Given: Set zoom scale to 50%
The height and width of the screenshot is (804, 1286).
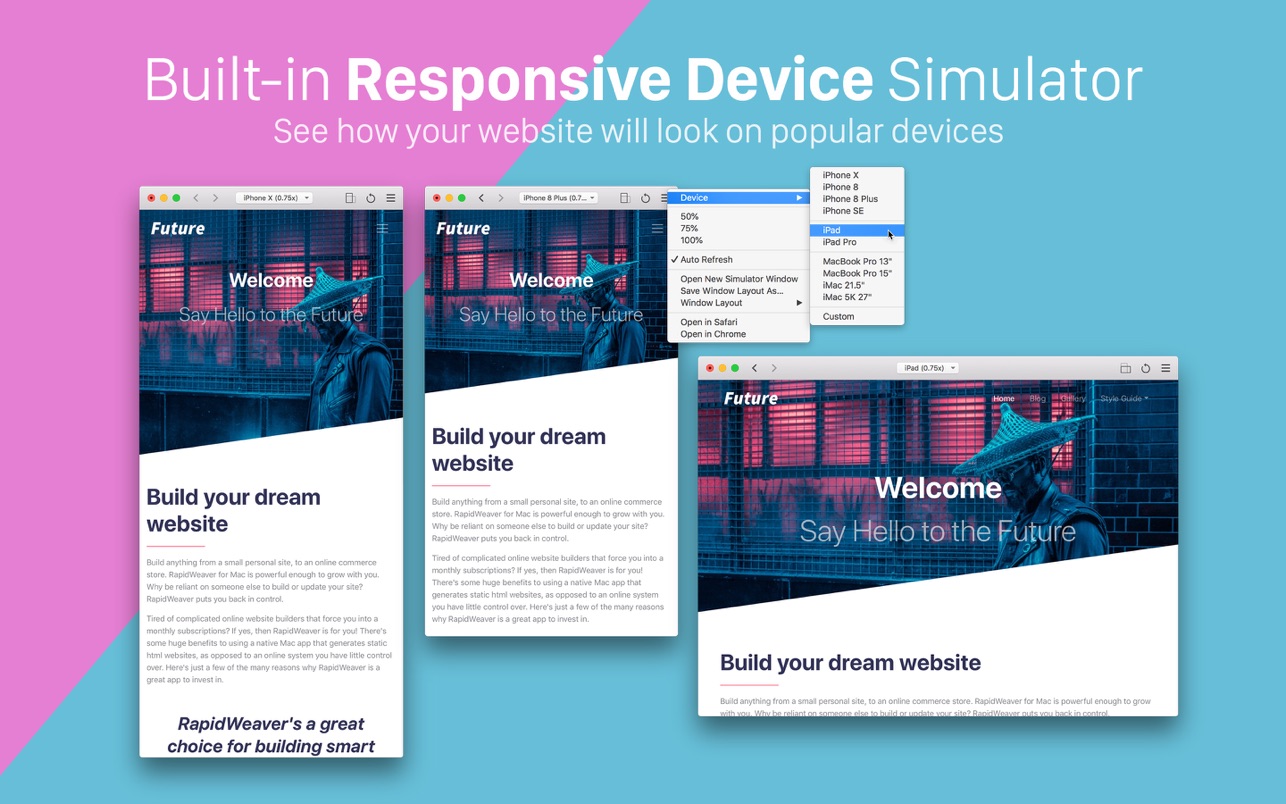Looking at the screenshot, I should pos(690,217).
